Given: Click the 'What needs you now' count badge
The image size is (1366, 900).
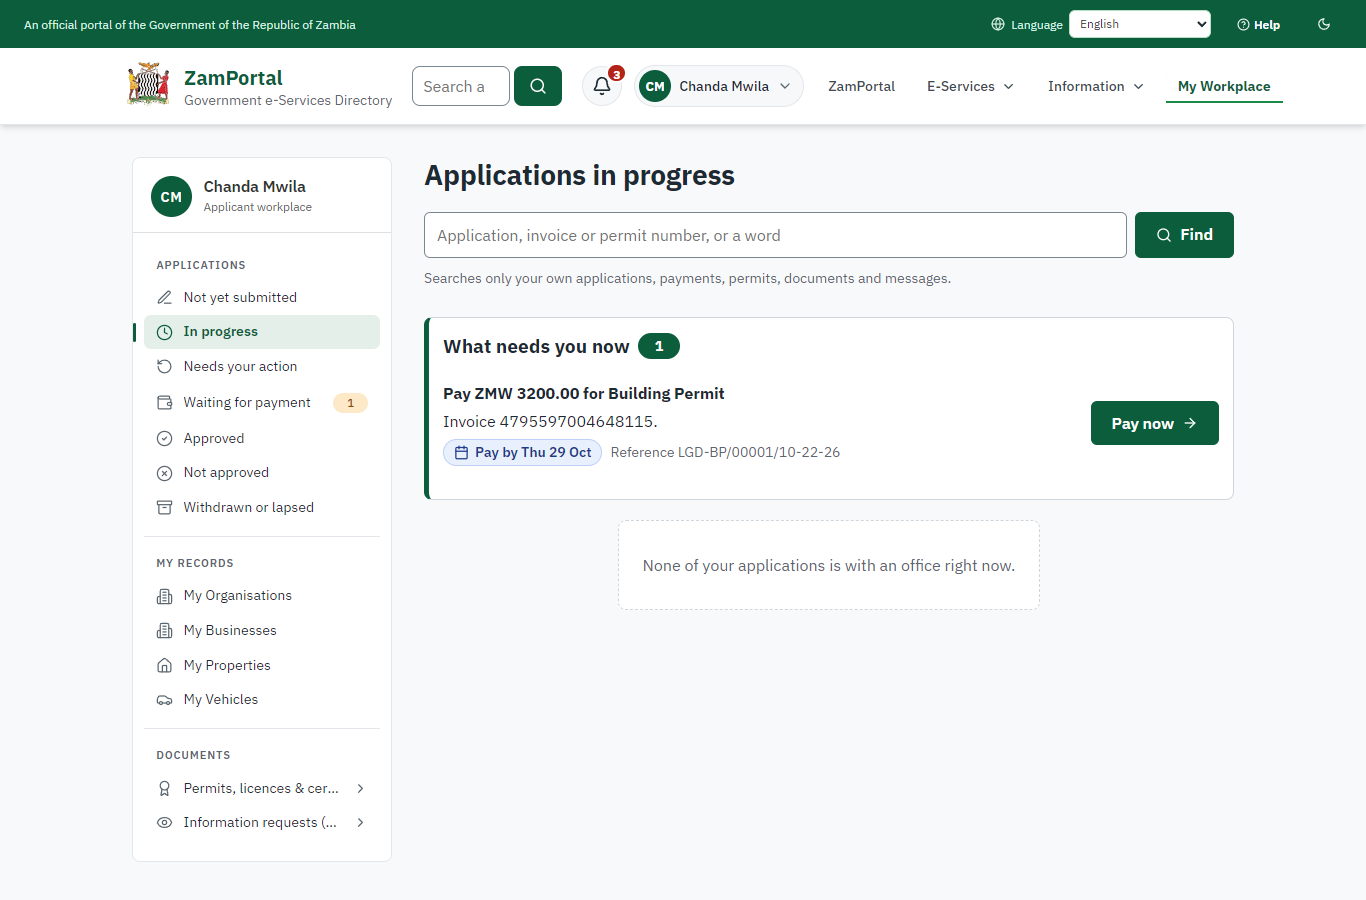Looking at the screenshot, I should (659, 346).
